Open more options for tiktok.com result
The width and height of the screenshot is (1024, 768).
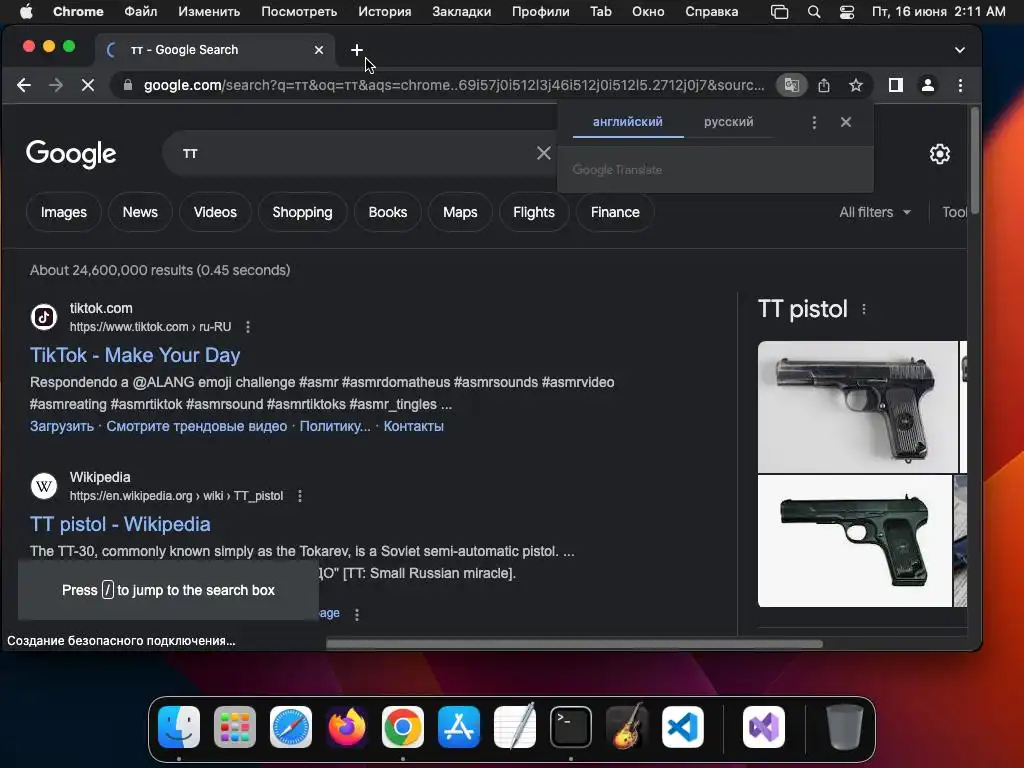tap(248, 327)
